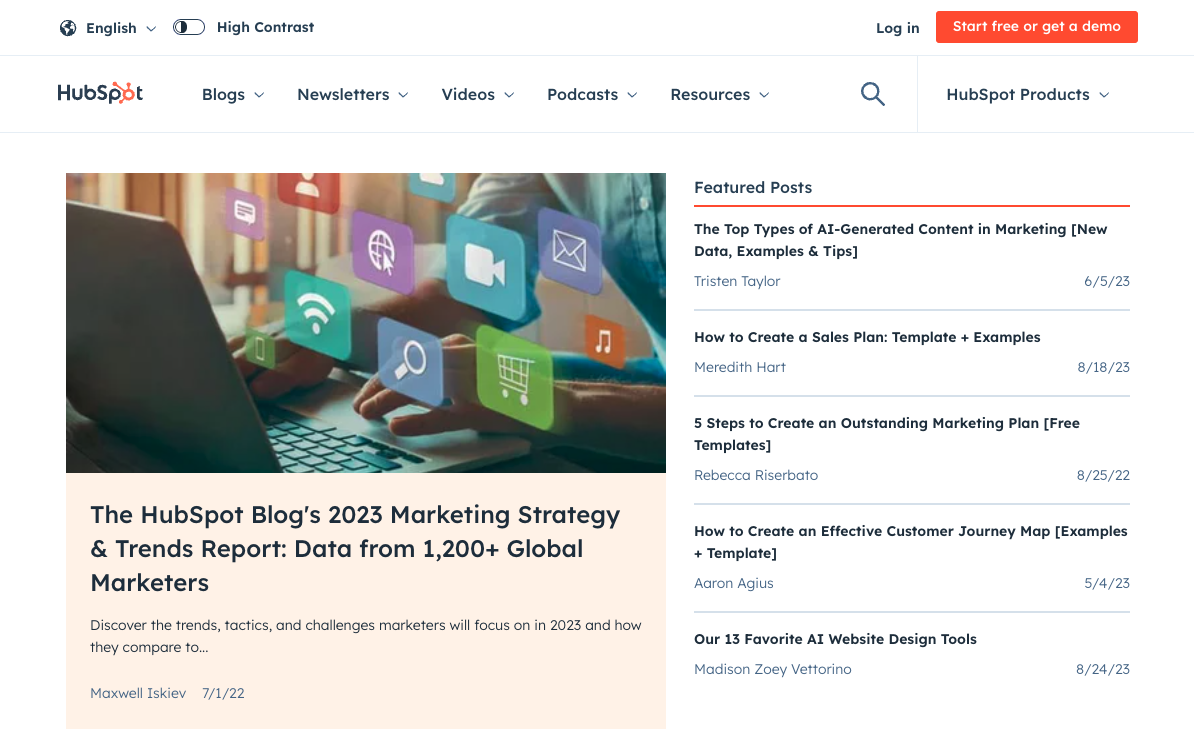Open the Videos menu
The image size is (1194, 735).
coord(478,94)
